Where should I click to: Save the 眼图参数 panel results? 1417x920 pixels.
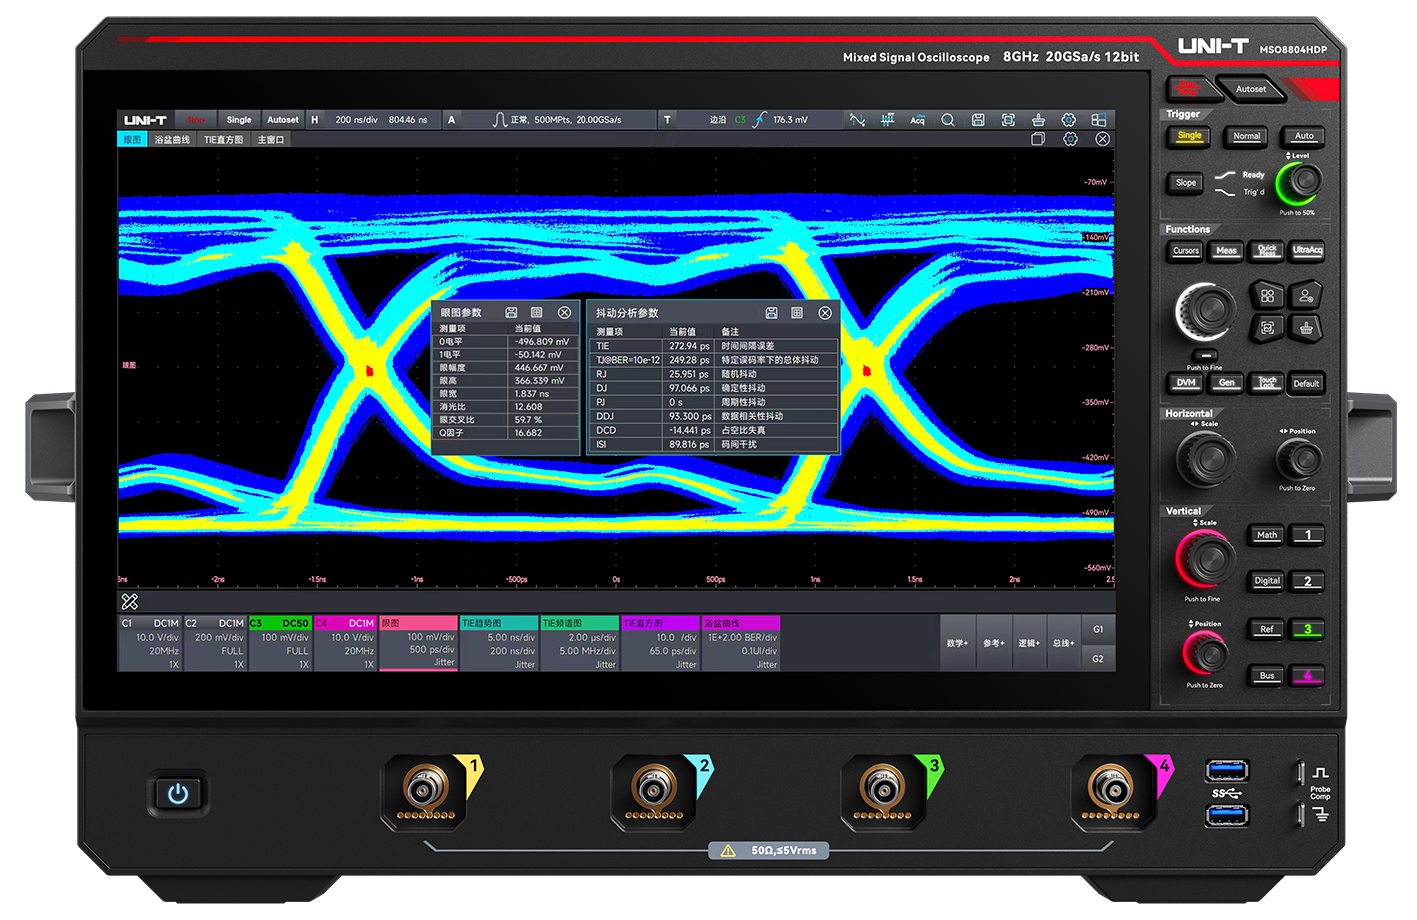(x=511, y=313)
